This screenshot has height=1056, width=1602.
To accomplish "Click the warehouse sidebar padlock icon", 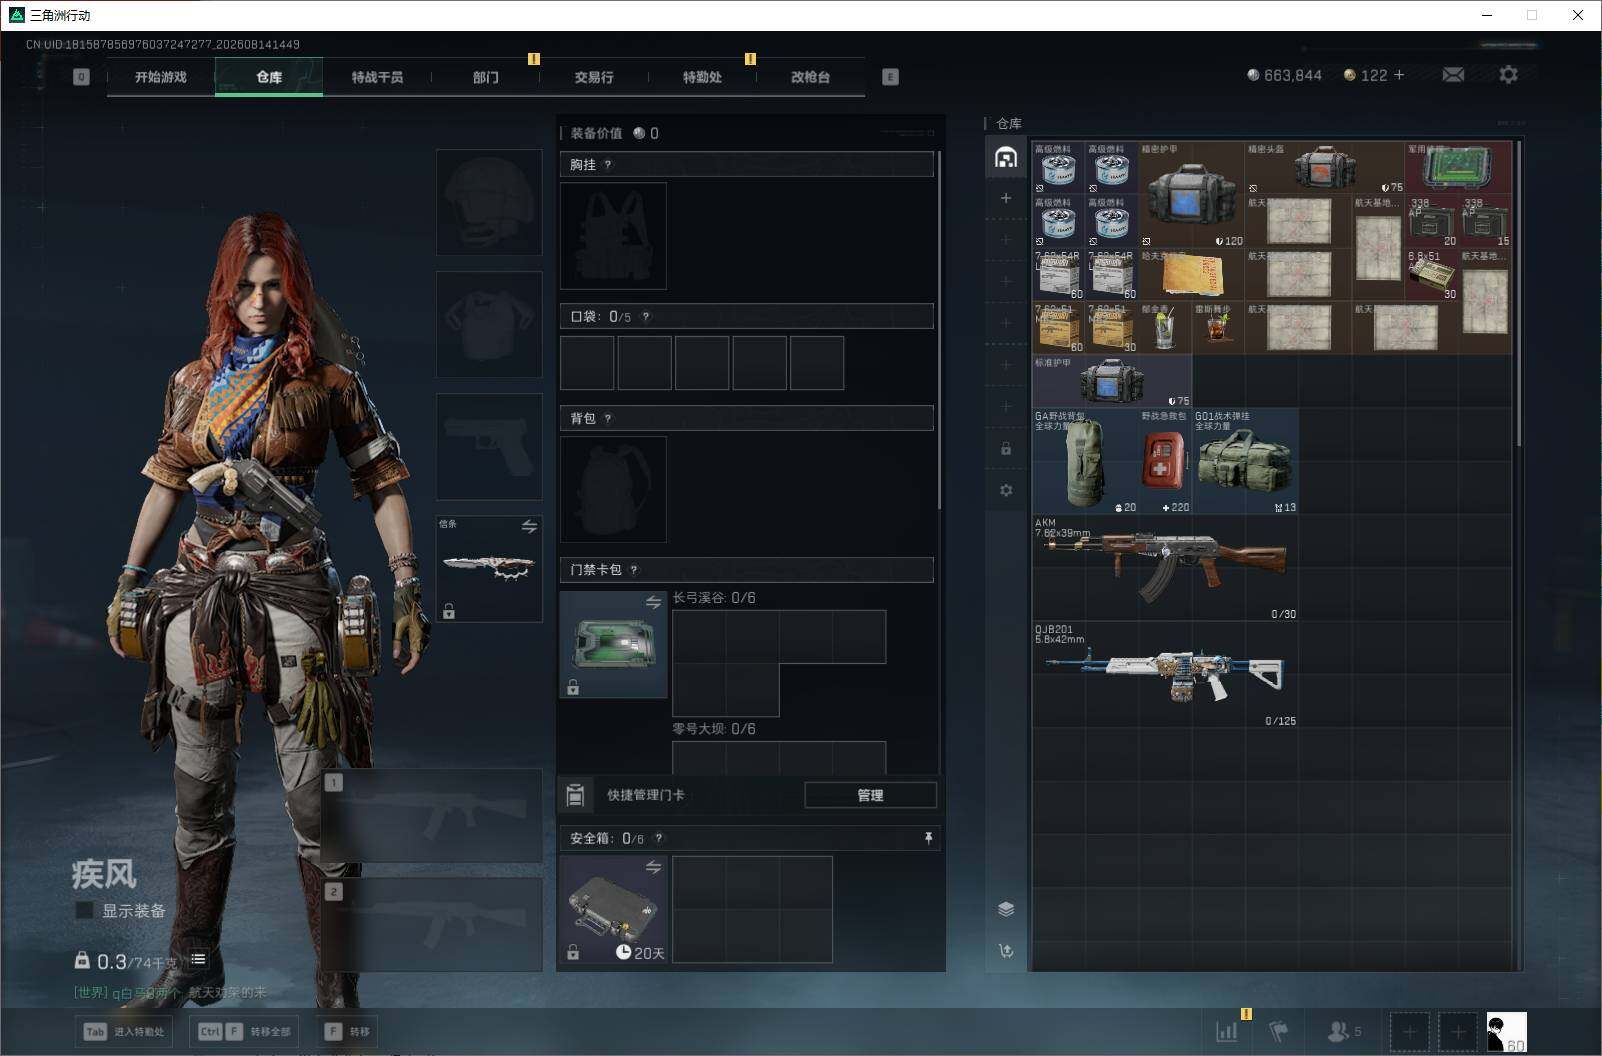I will [x=1006, y=448].
